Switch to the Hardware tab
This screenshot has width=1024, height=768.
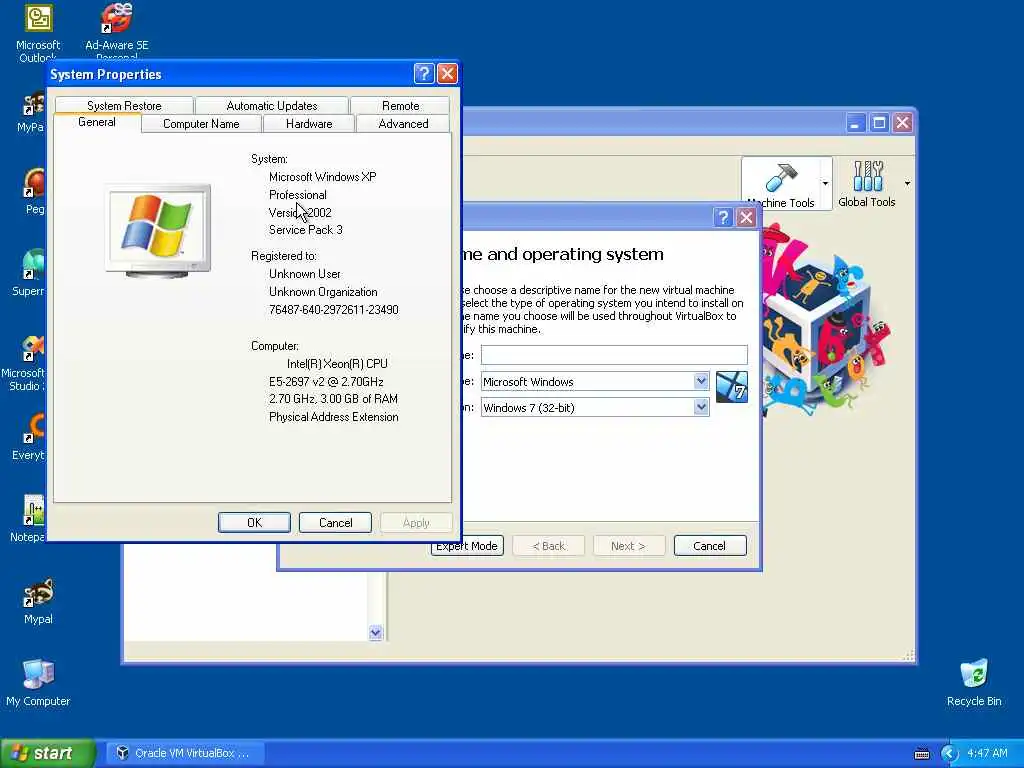coord(309,123)
